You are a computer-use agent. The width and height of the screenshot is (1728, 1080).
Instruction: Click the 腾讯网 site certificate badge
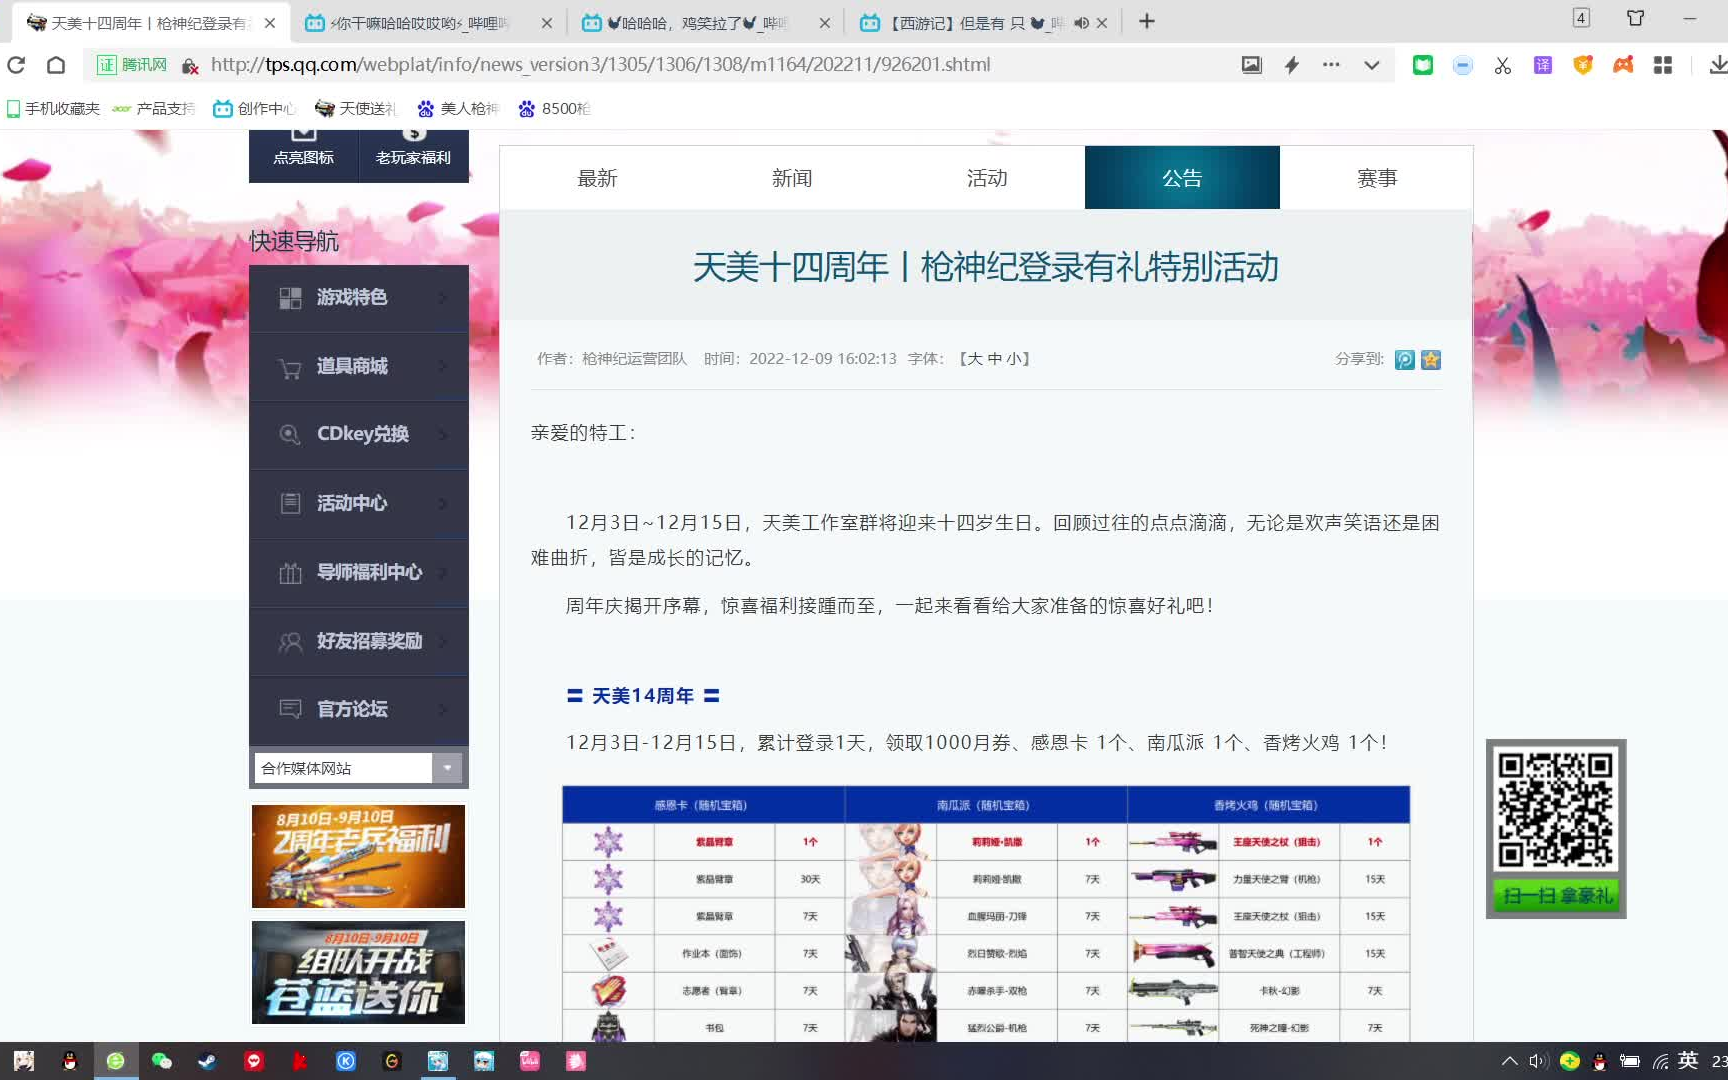(132, 65)
